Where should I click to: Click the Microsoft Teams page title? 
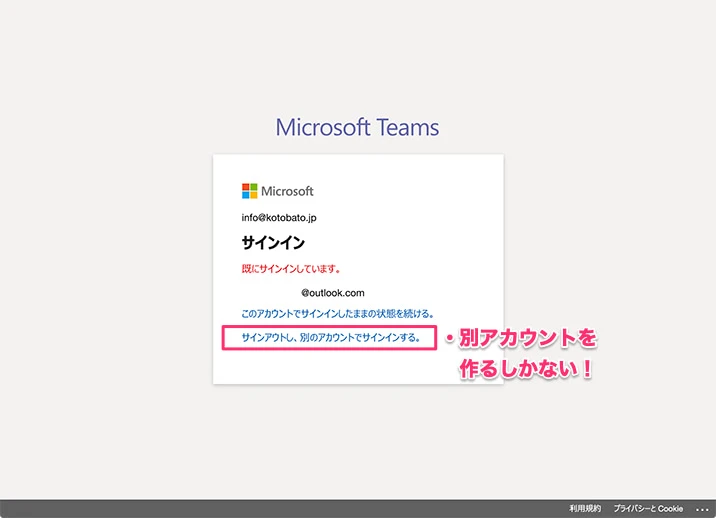click(357, 128)
